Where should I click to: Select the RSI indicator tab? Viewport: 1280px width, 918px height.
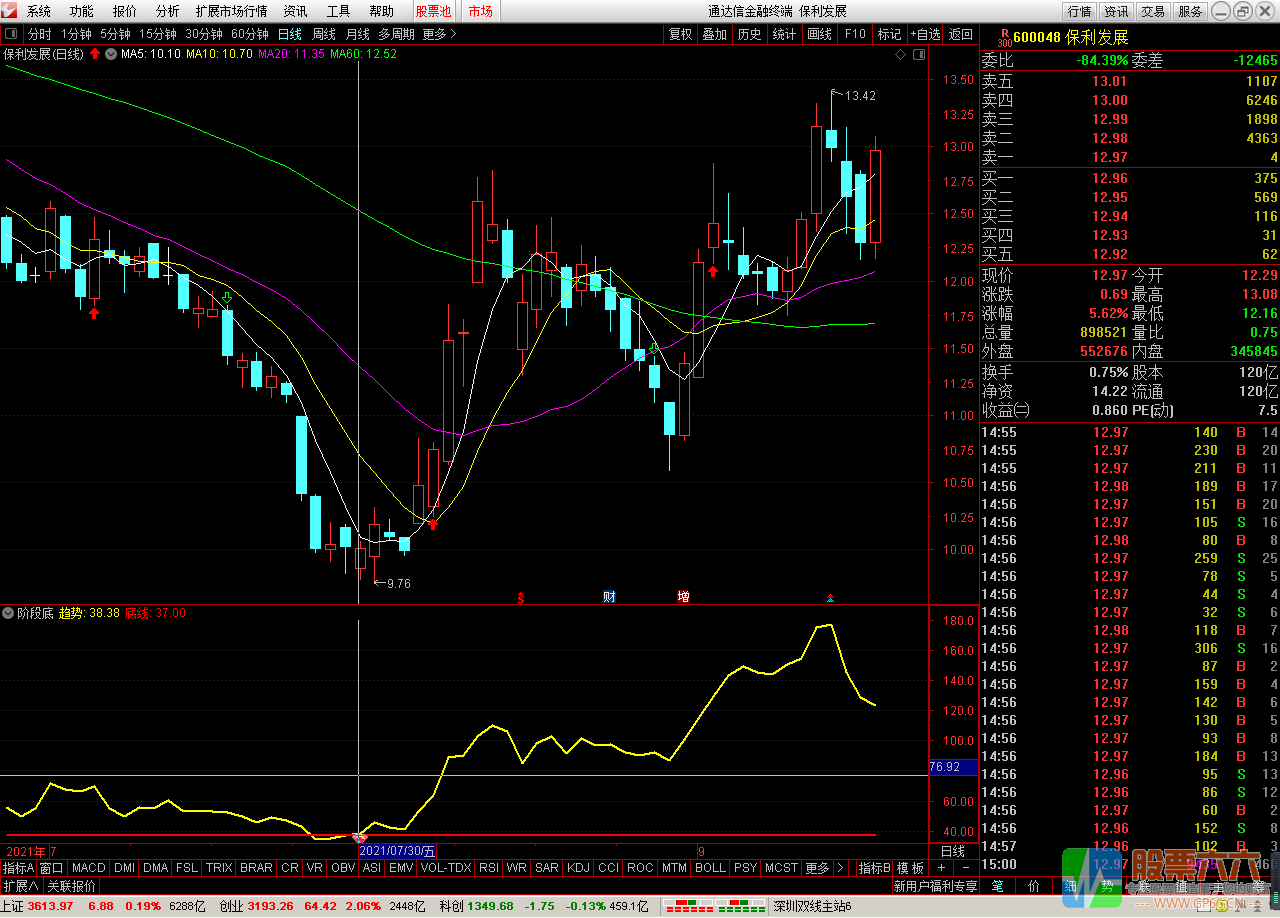pyautogui.click(x=489, y=868)
